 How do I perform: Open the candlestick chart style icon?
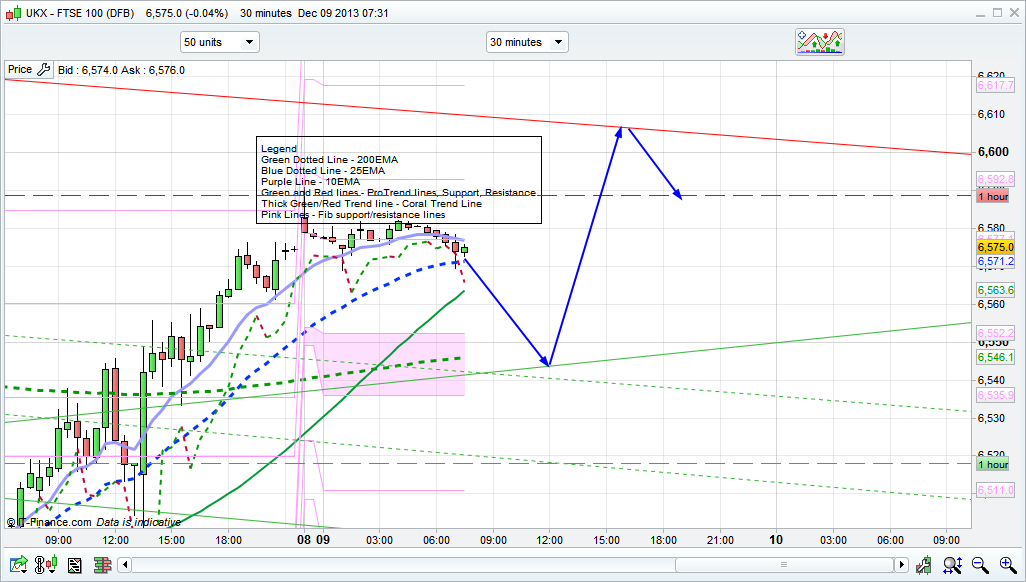[x=46, y=566]
